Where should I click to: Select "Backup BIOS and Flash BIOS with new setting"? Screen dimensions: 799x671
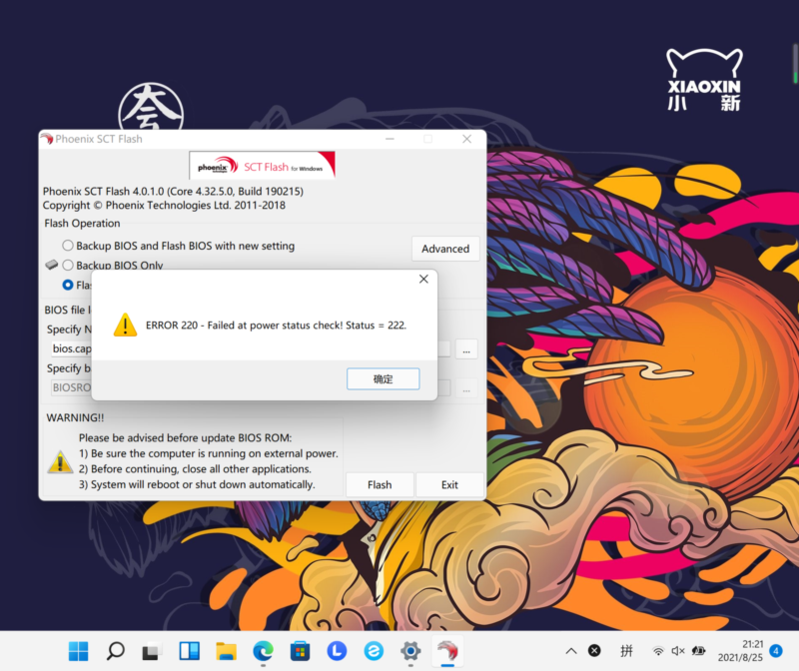(x=68, y=245)
